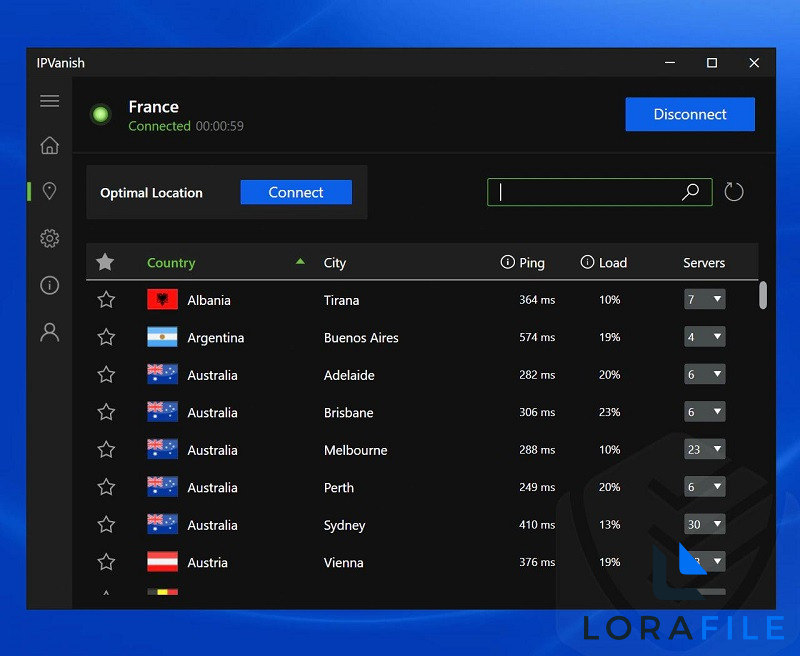Close the IPVanish window
Screen dimensions: 800x656
click(x=754, y=63)
